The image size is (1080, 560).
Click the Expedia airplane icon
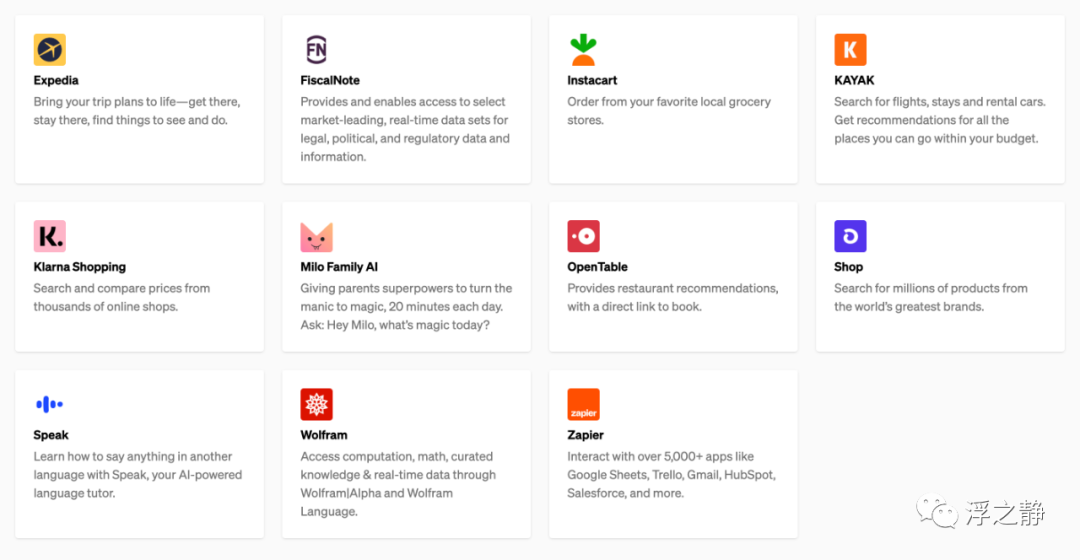pos(49,49)
